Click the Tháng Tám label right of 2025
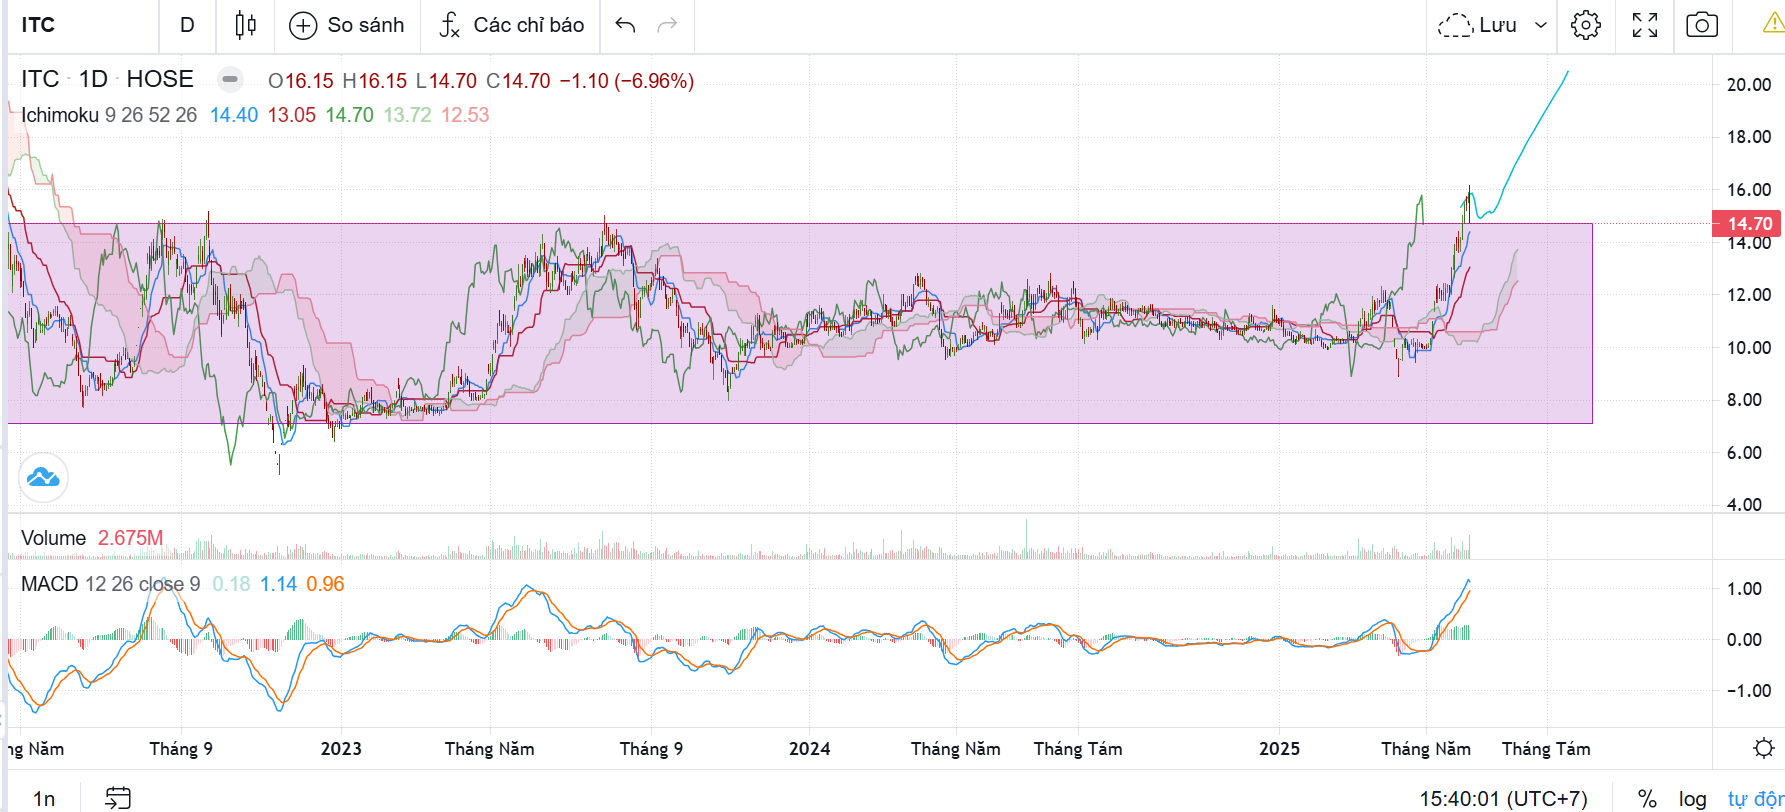 coord(1546,749)
